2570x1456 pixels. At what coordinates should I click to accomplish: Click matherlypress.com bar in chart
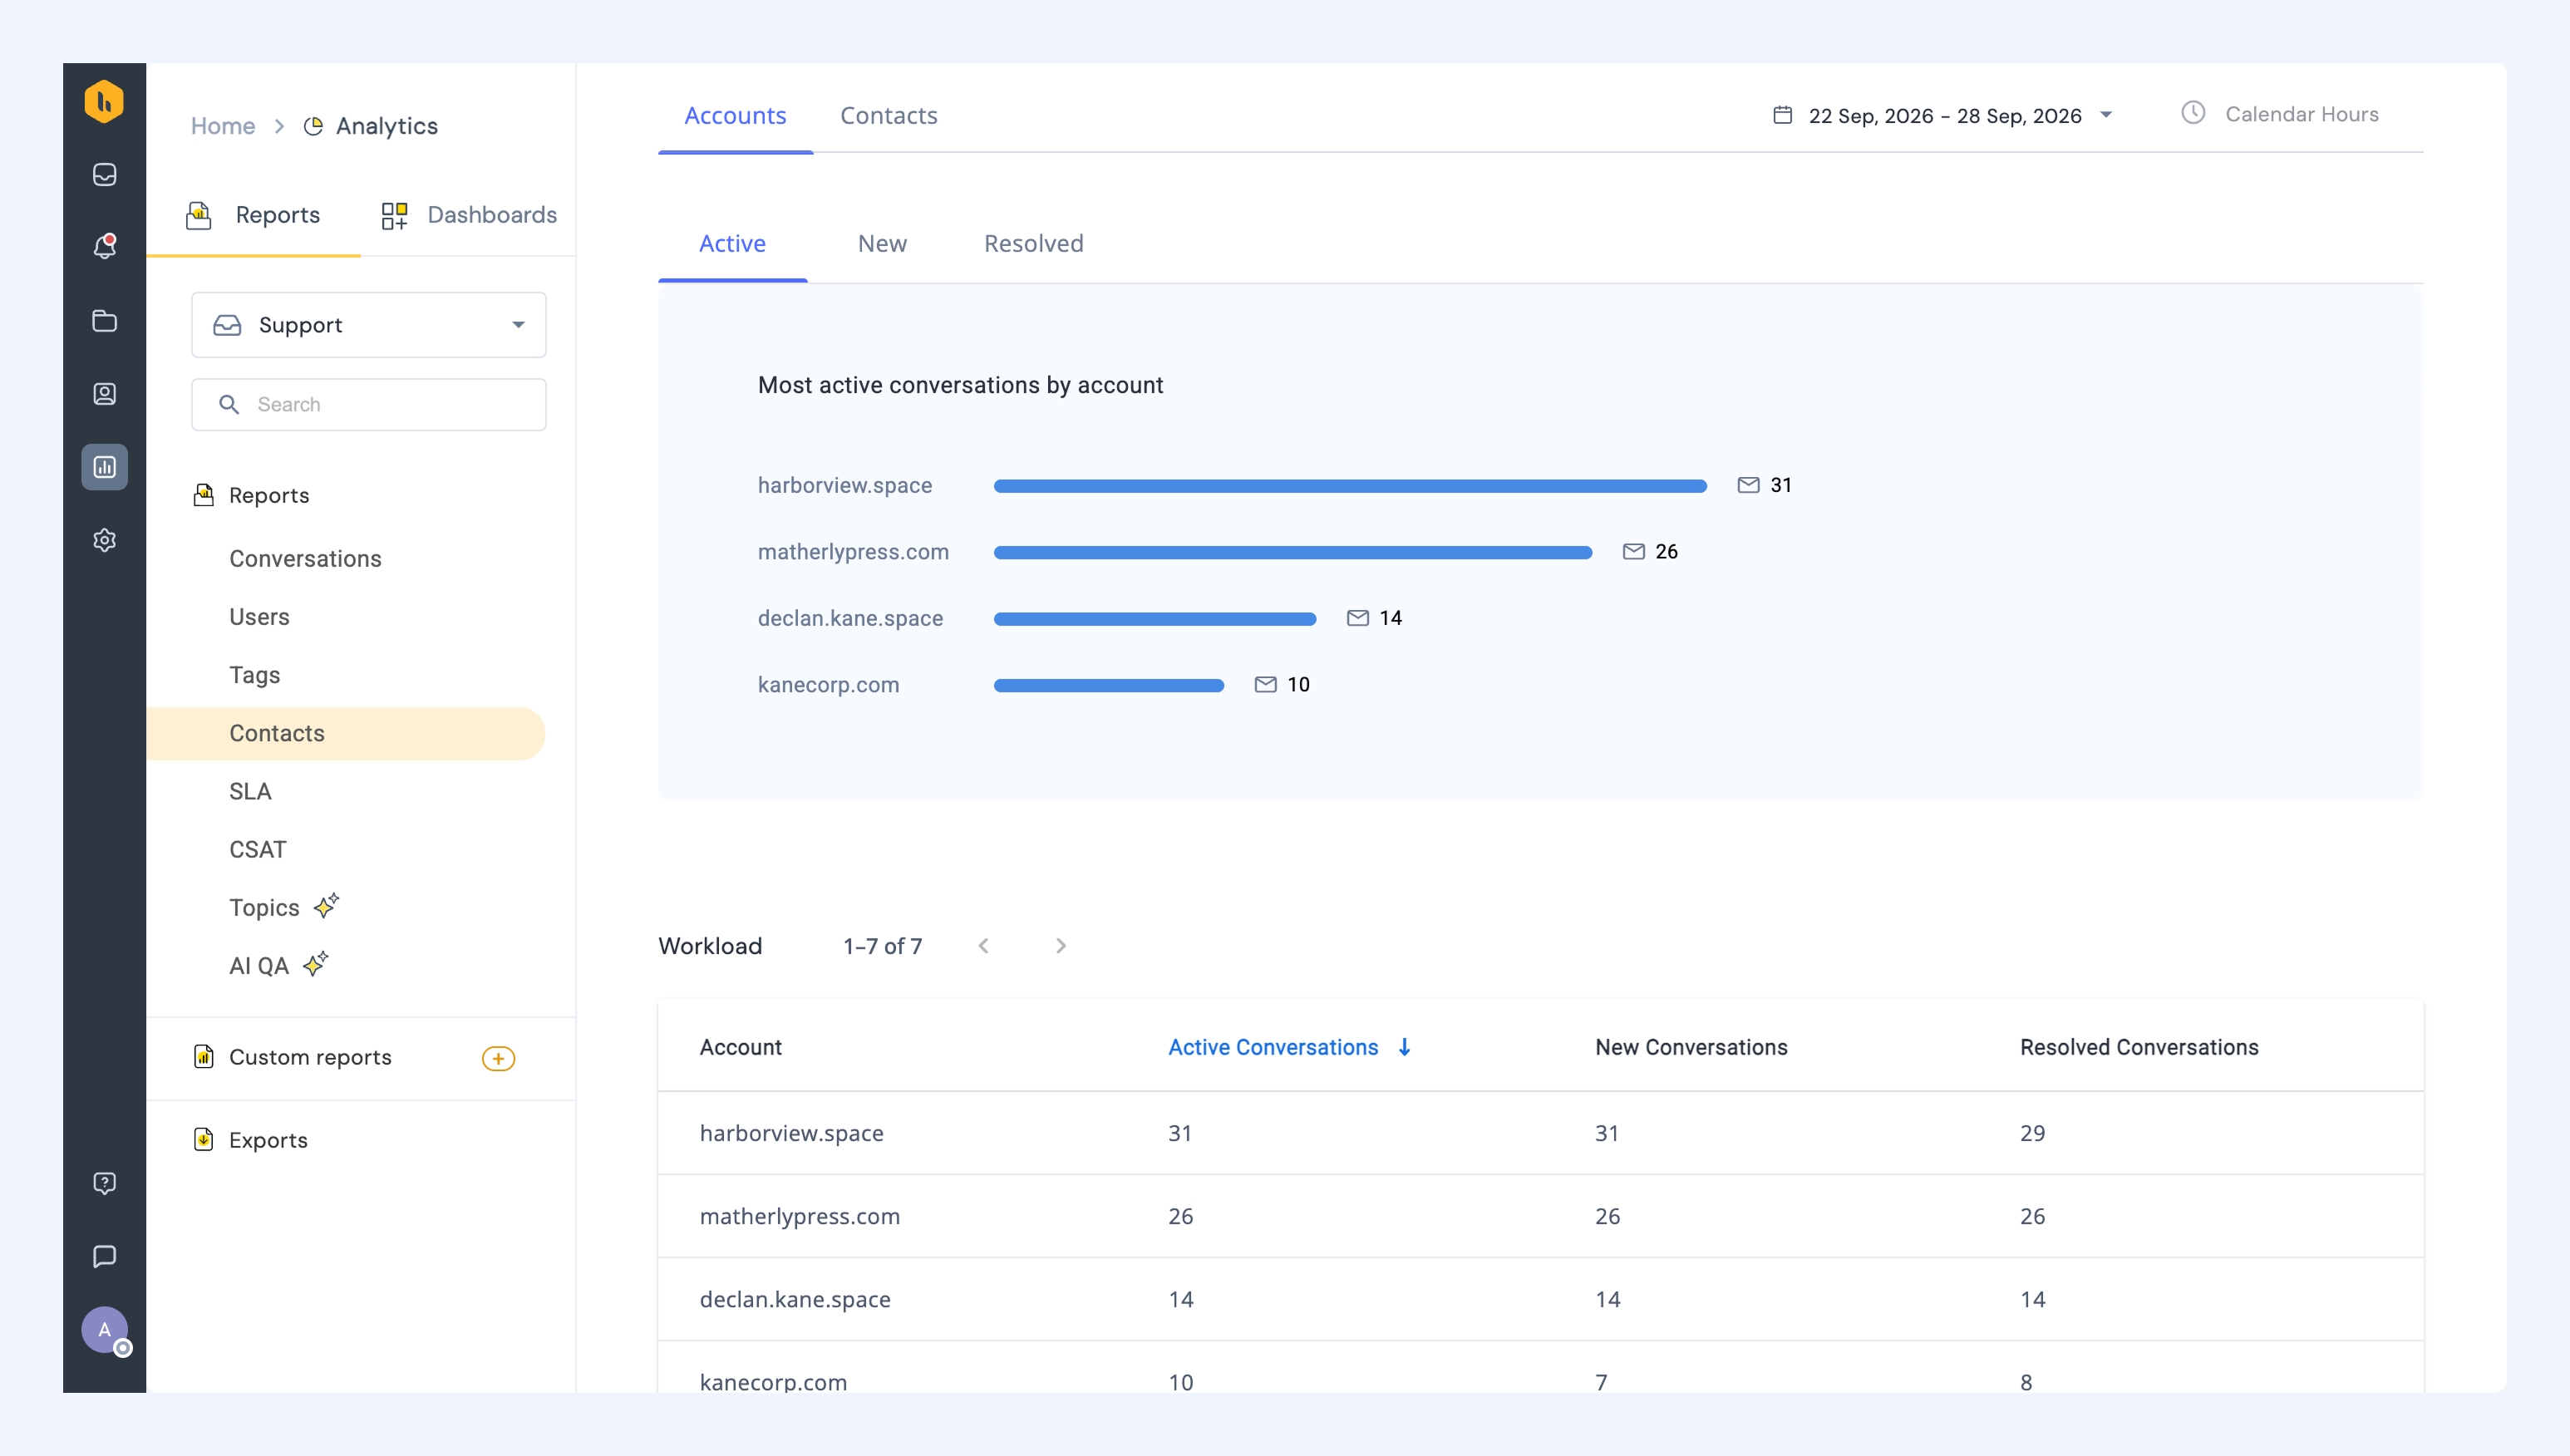click(1292, 552)
